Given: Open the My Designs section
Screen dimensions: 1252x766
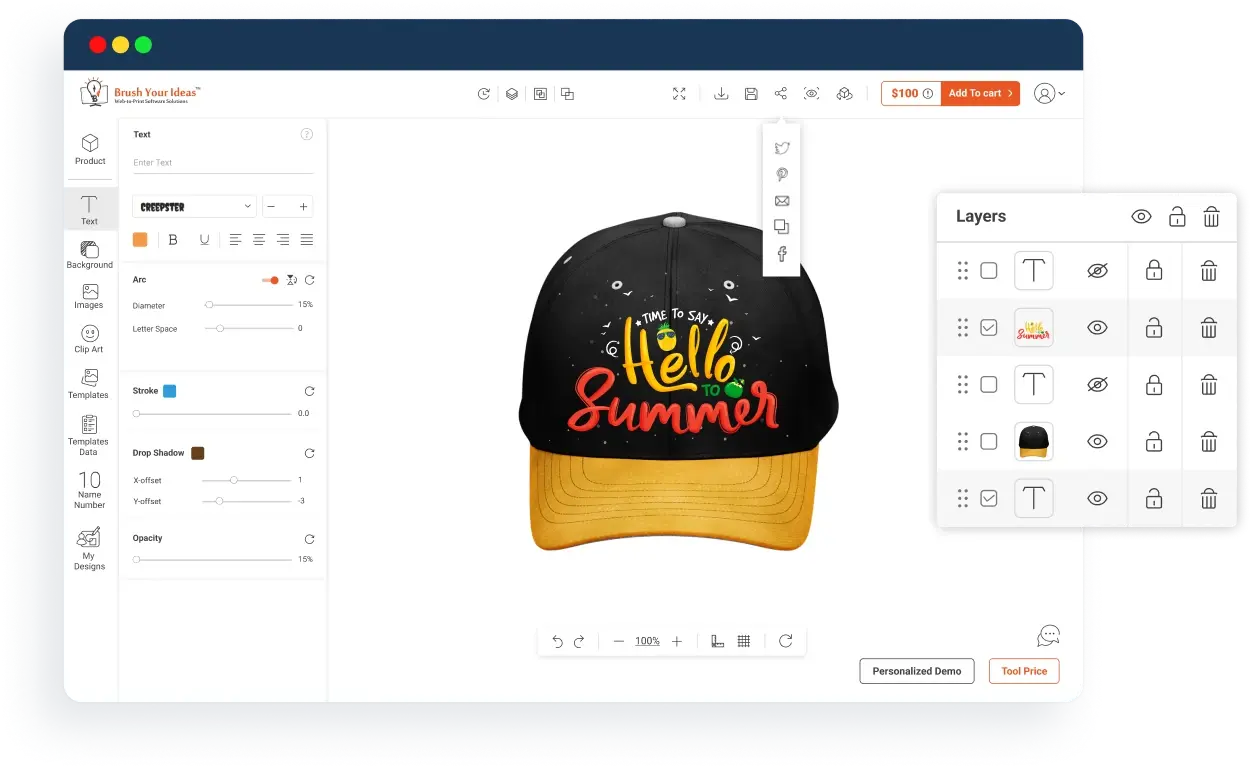Looking at the screenshot, I should 89,550.
